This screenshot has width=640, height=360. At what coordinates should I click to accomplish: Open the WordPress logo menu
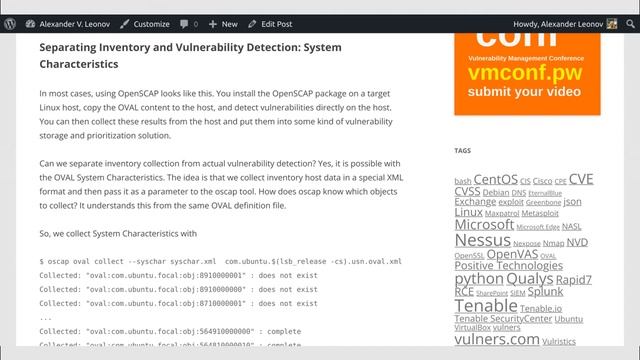point(10,24)
